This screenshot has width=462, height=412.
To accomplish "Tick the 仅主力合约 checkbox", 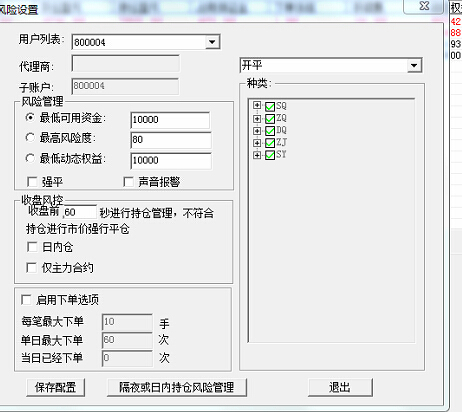I will 32,267.
